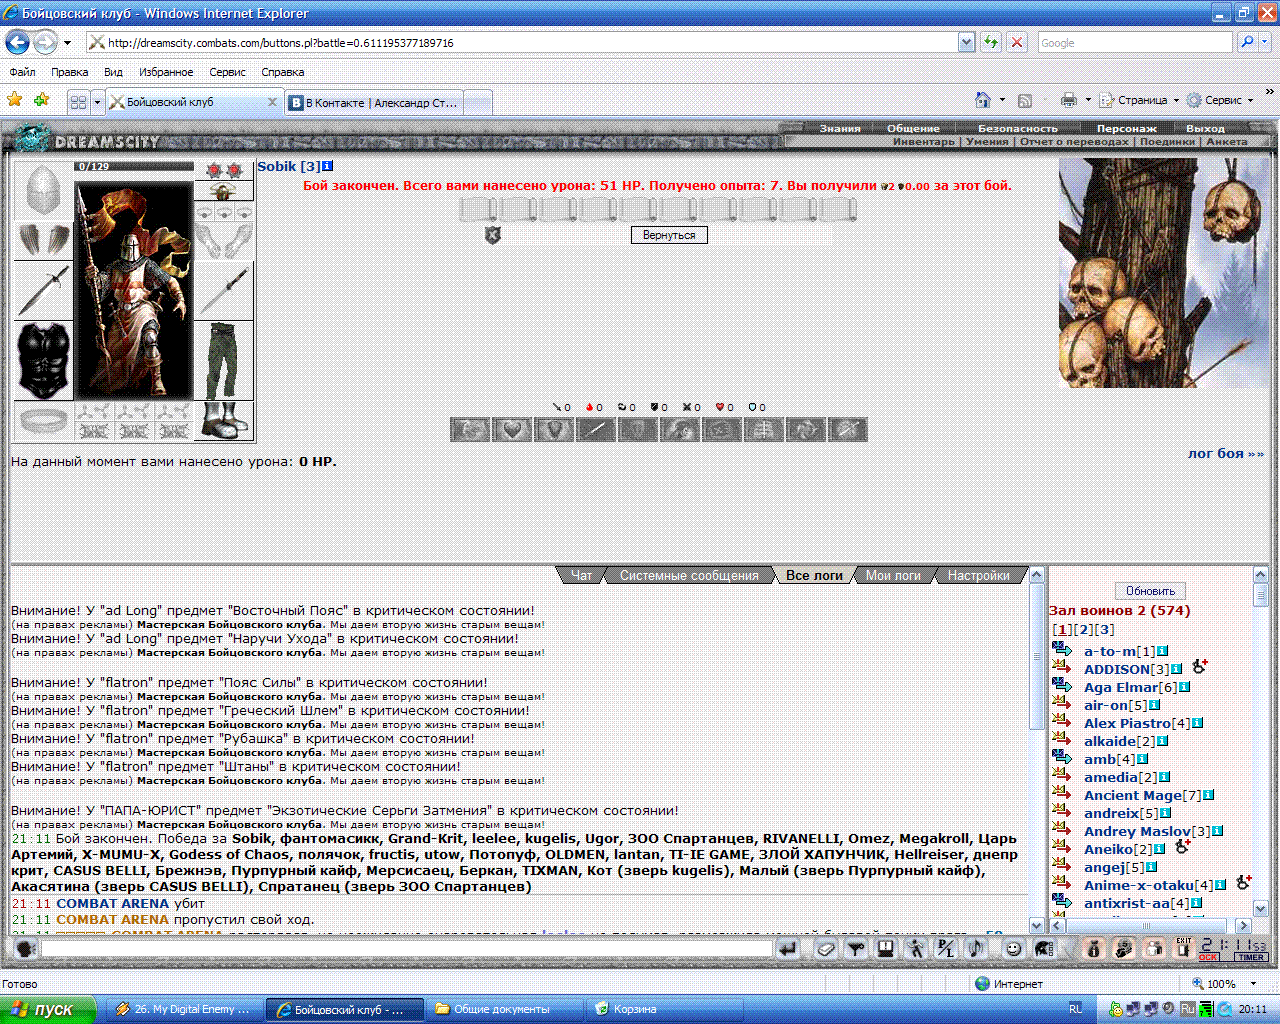Viewport: 1280px width, 1024px height.
Task: Click the chat filter funnel icon
Action: 856,949
